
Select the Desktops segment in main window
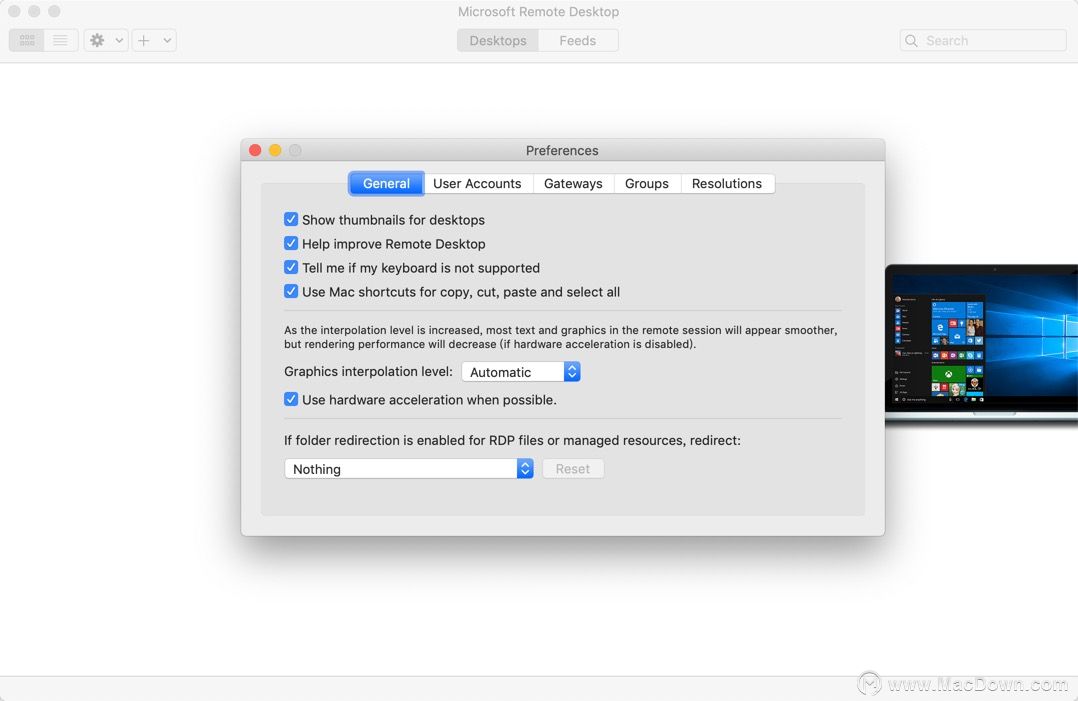tap(498, 41)
